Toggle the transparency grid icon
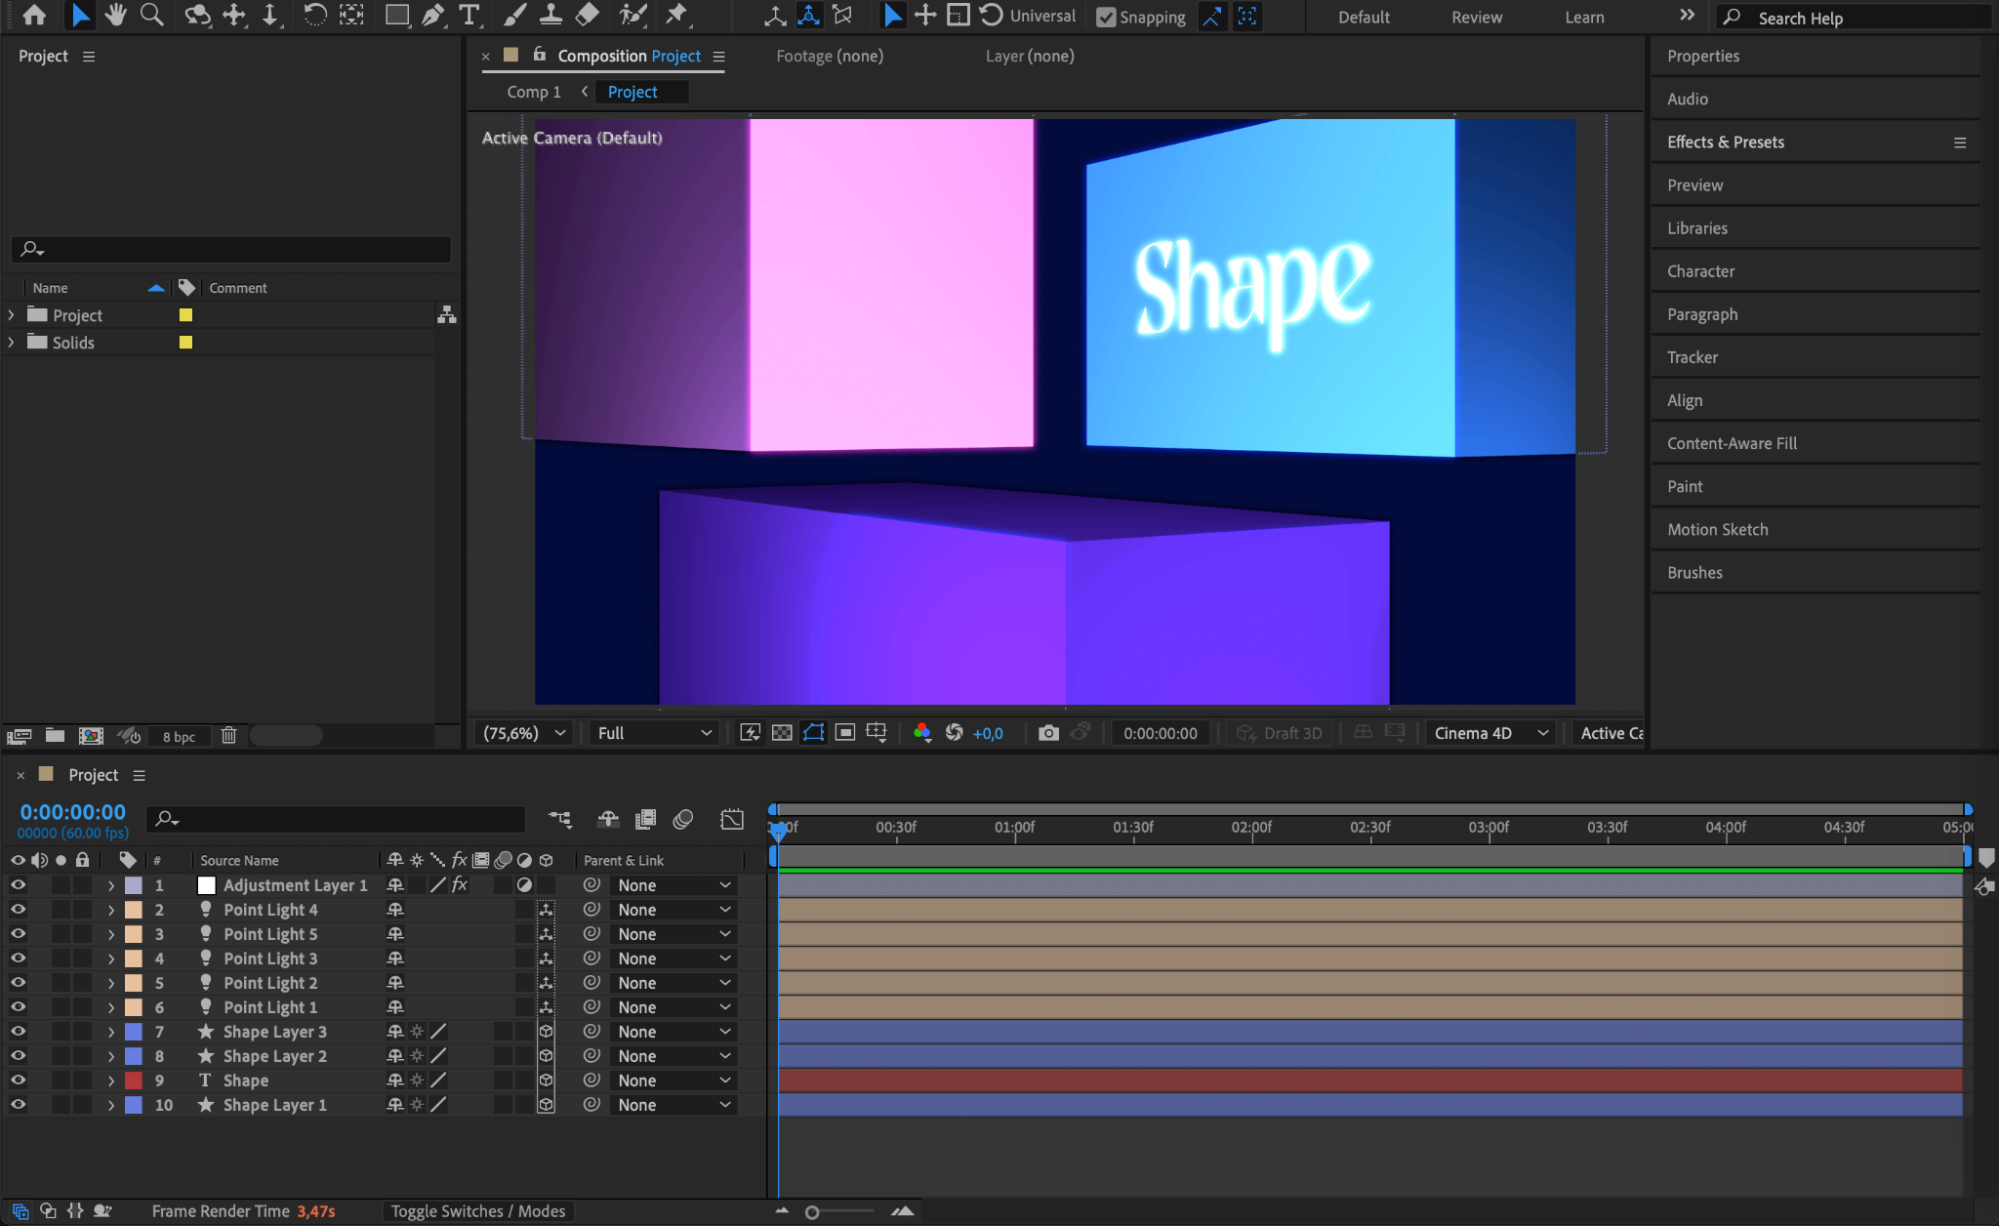Viewport: 1999px width, 1226px height. (782, 733)
